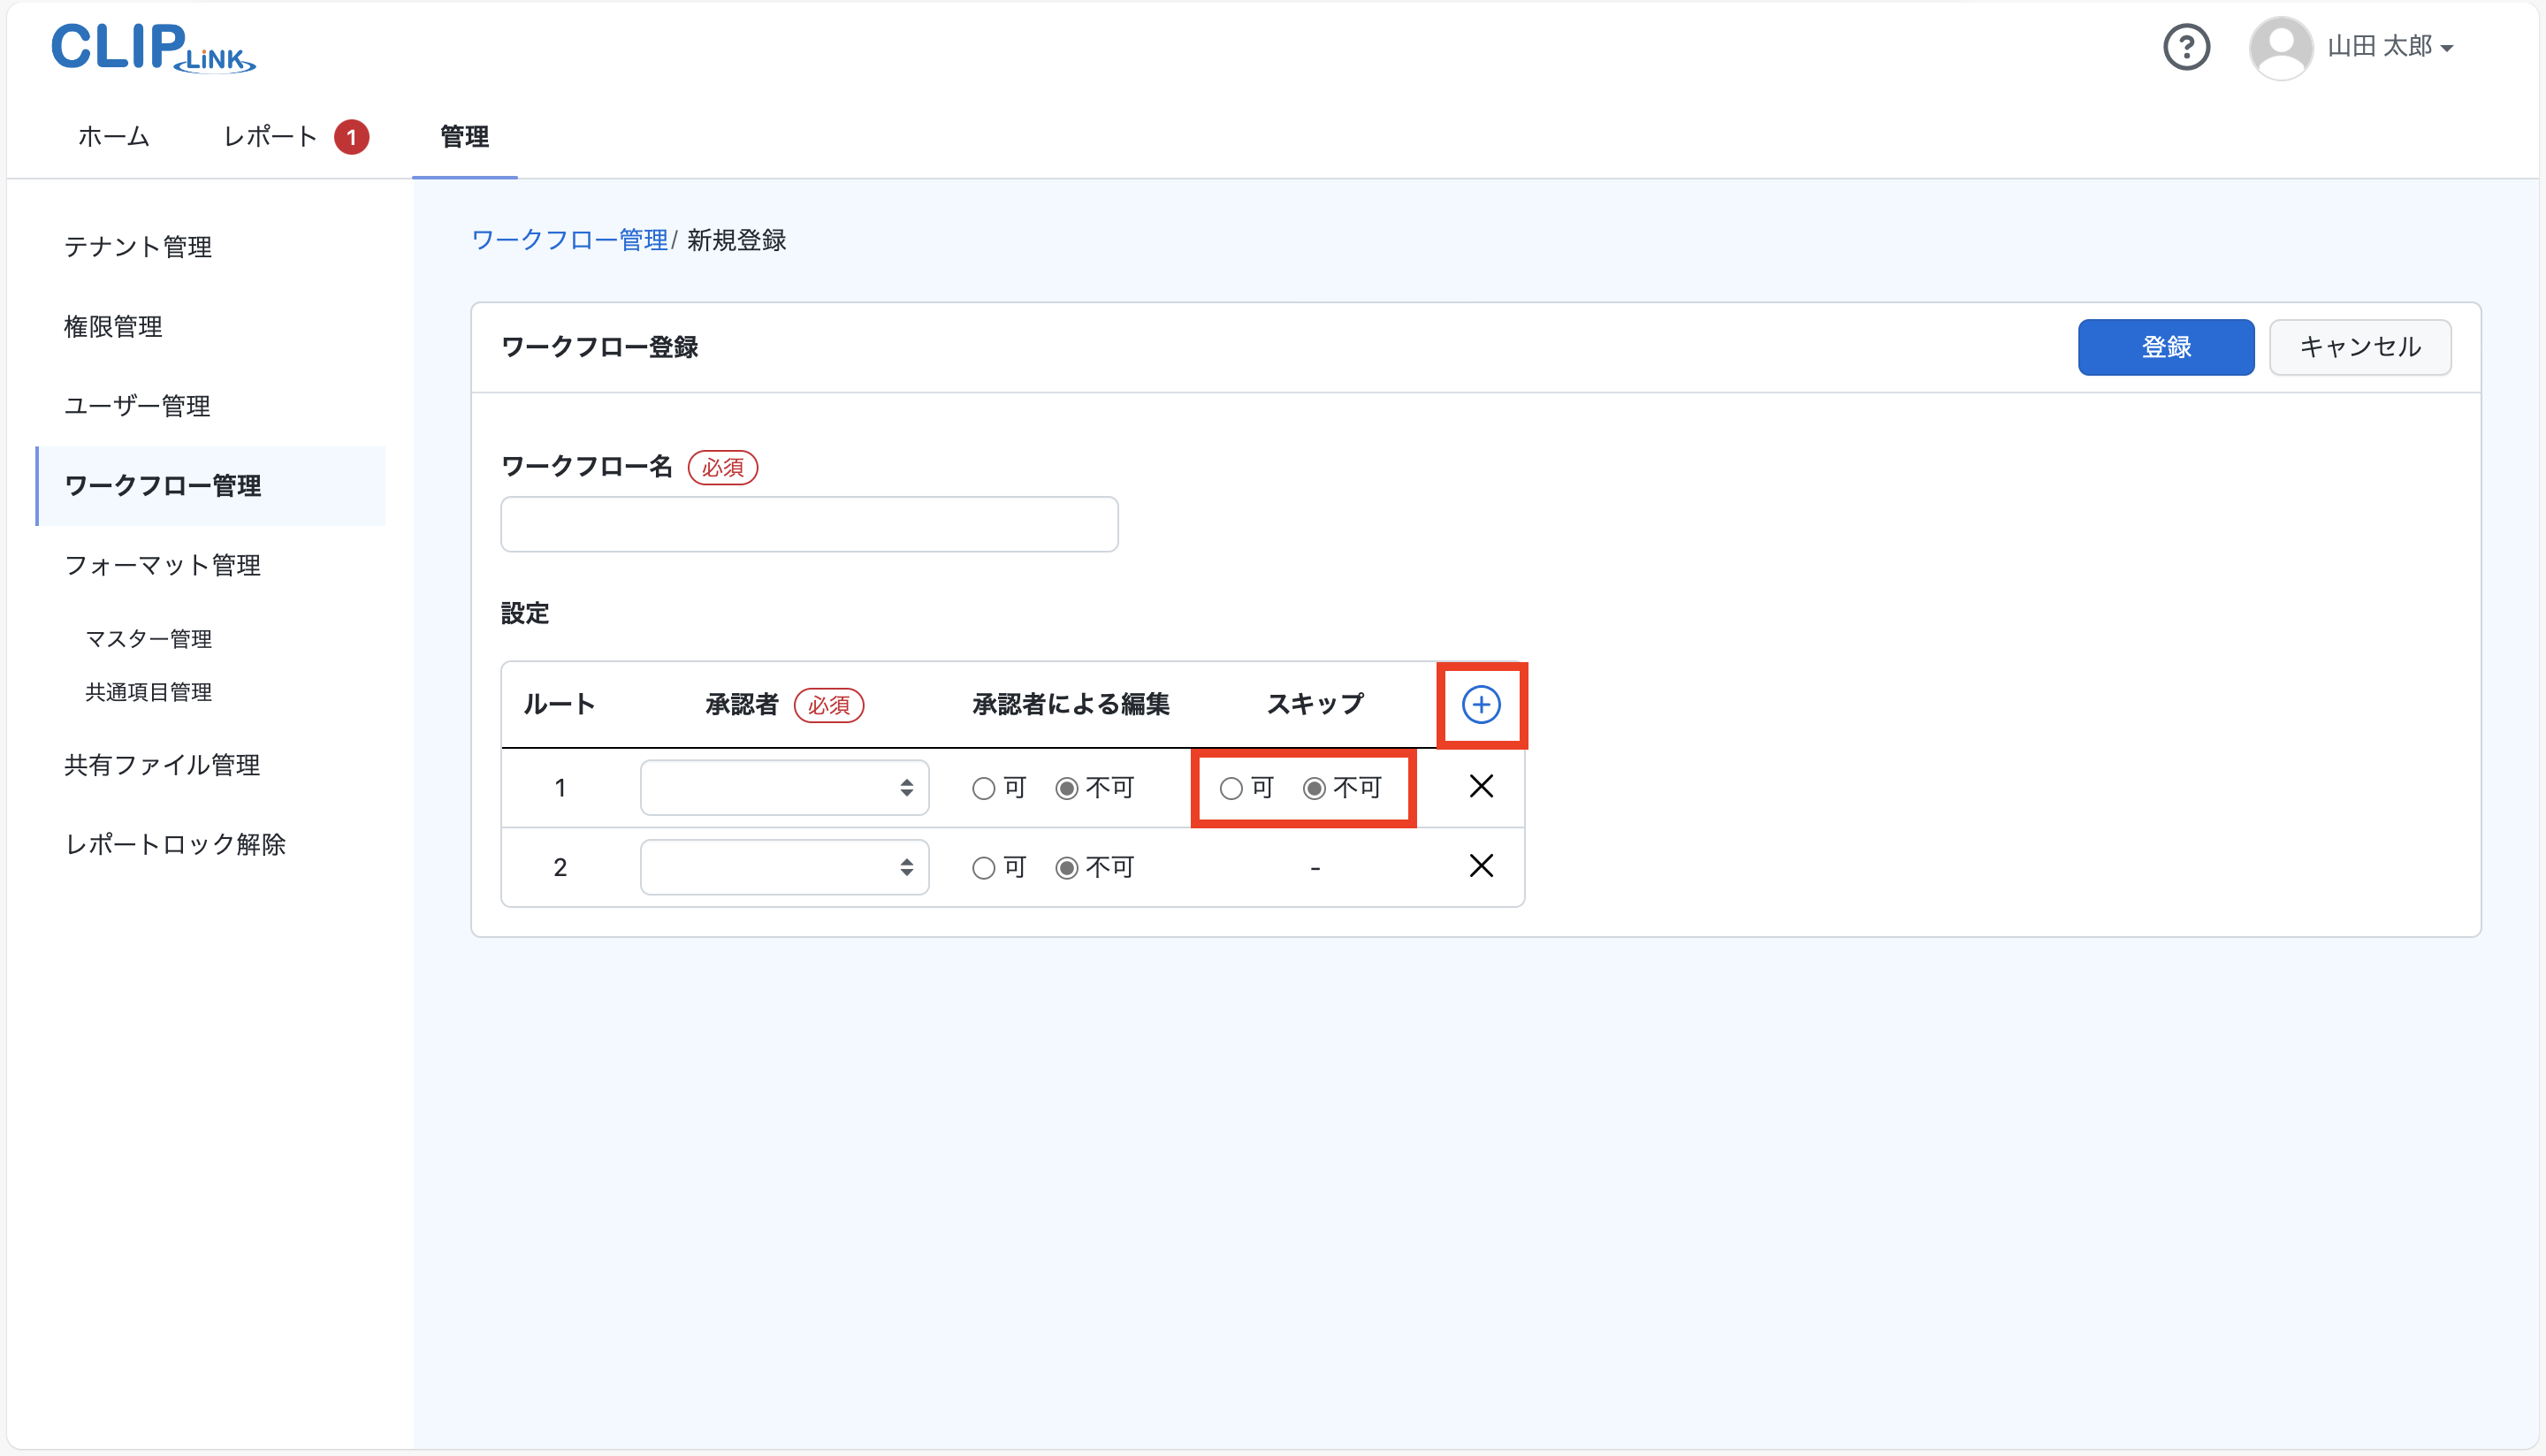Click the plus icon to add a route

click(x=1481, y=703)
